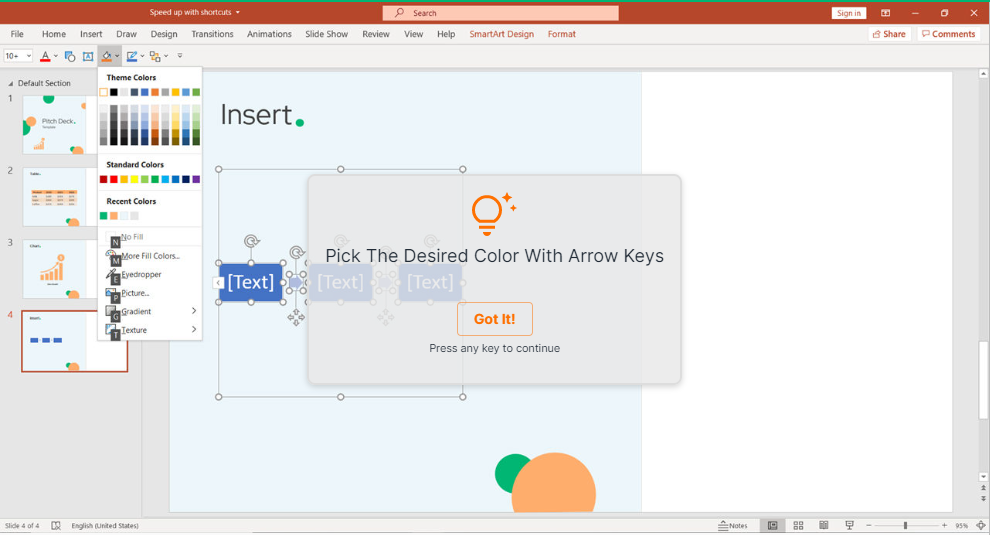Switch to Reading View icon
990x535 pixels.
click(x=823, y=526)
